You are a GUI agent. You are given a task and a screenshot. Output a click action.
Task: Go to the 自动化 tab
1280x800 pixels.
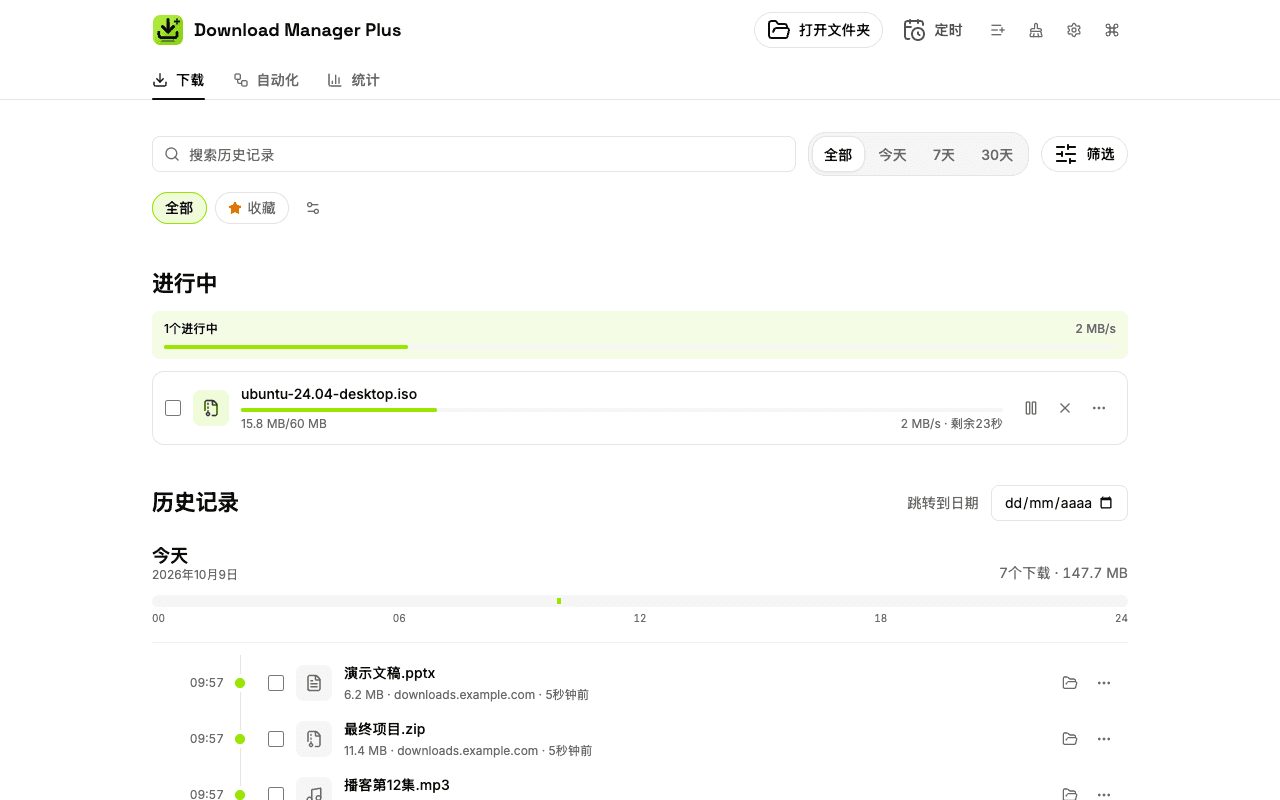click(x=266, y=80)
